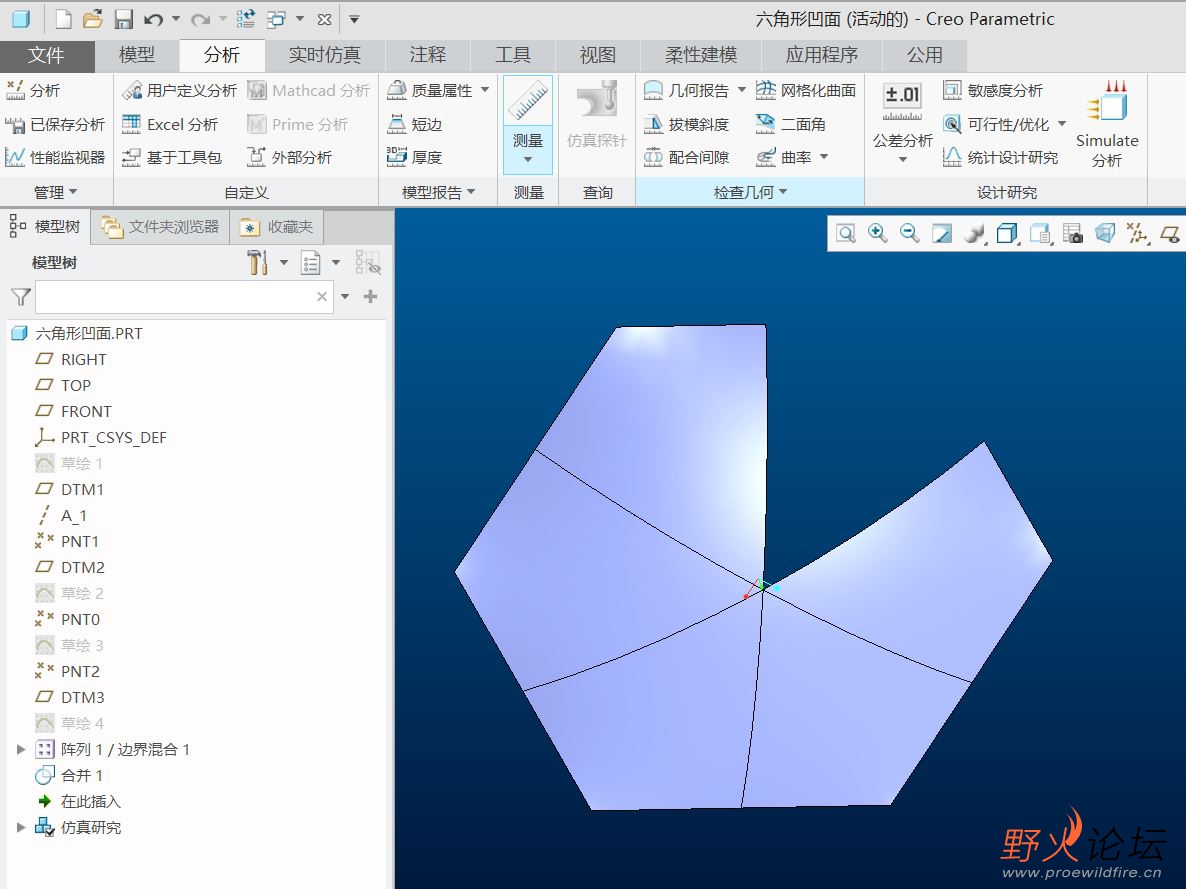Click the view manager icon
Viewport: 1186px width, 889px height.
click(x=1073, y=233)
